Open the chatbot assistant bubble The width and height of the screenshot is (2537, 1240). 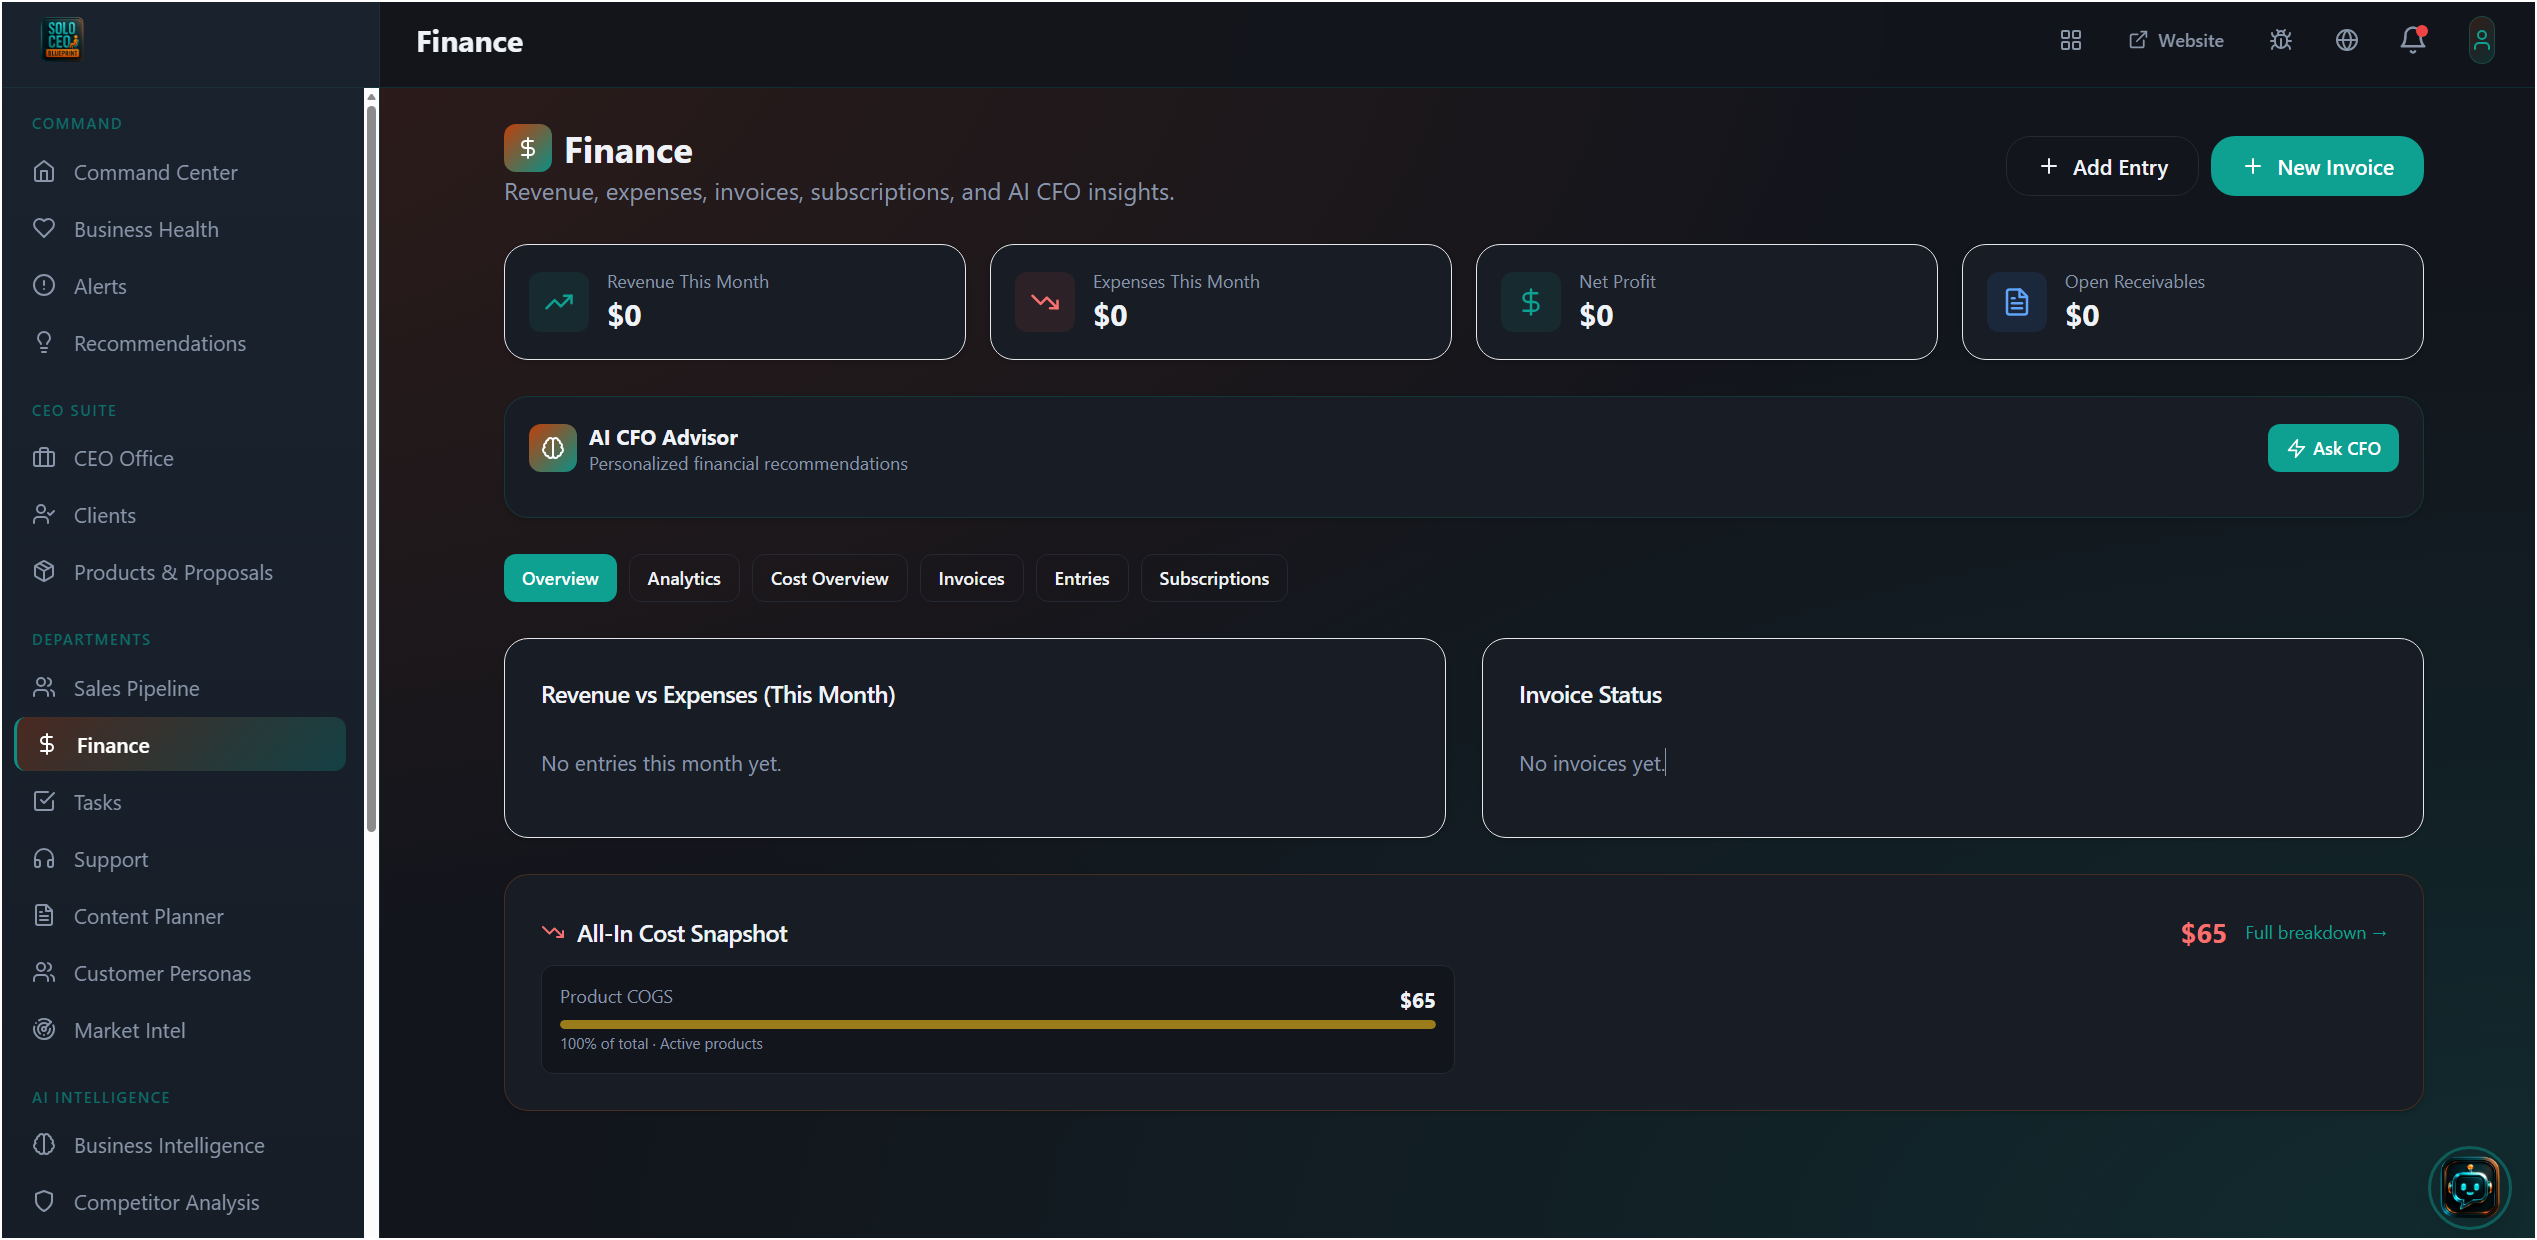[x=2469, y=1188]
